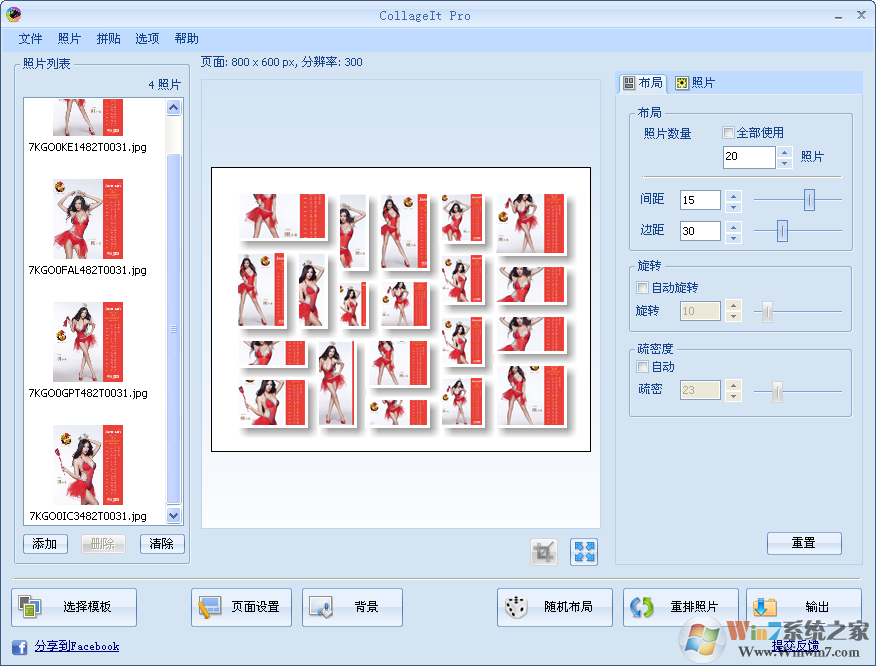This screenshot has height=666, width=876.
Task: Click the down arrow next to 边距 value
Action: [x=732, y=236]
